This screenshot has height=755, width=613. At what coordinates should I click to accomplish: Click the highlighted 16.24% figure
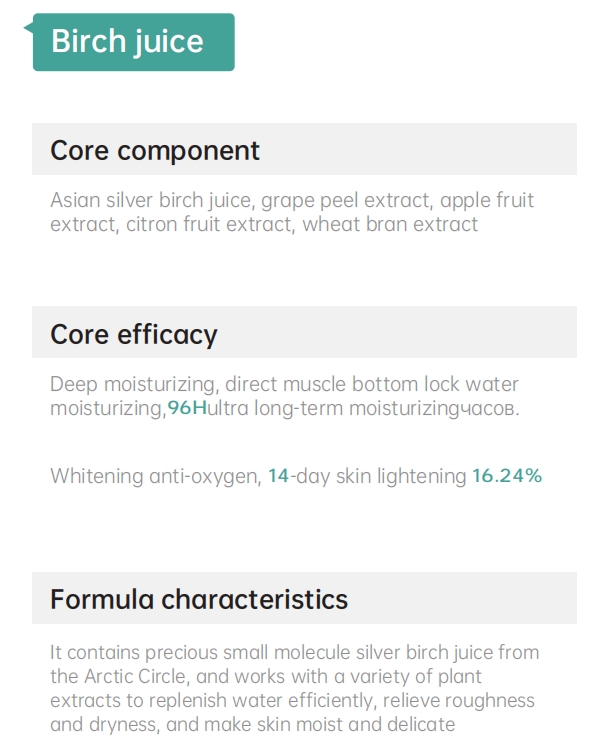(507, 476)
